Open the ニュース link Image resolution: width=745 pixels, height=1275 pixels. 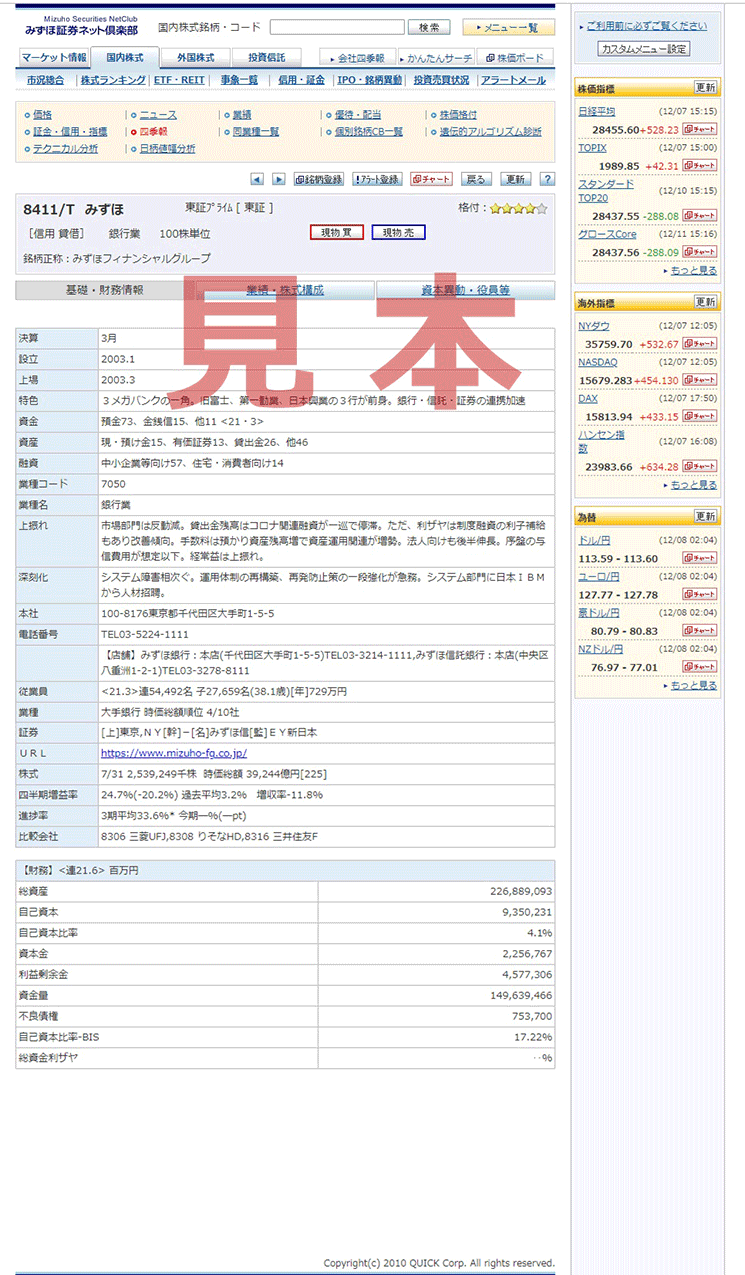158,115
